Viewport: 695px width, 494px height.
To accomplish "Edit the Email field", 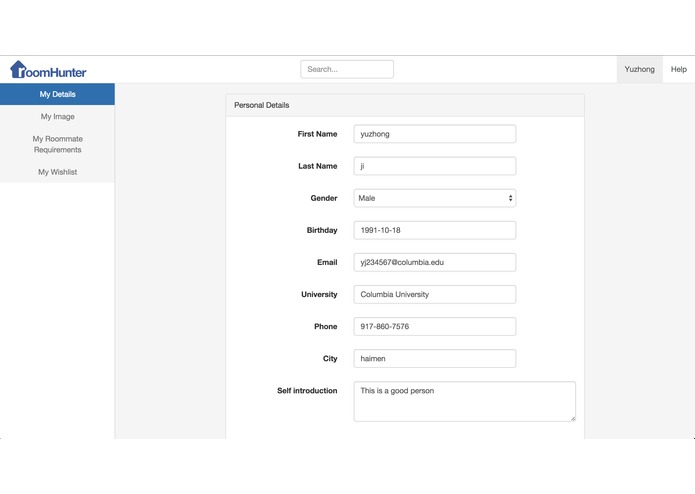I will pyautogui.click(x=434, y=262).
